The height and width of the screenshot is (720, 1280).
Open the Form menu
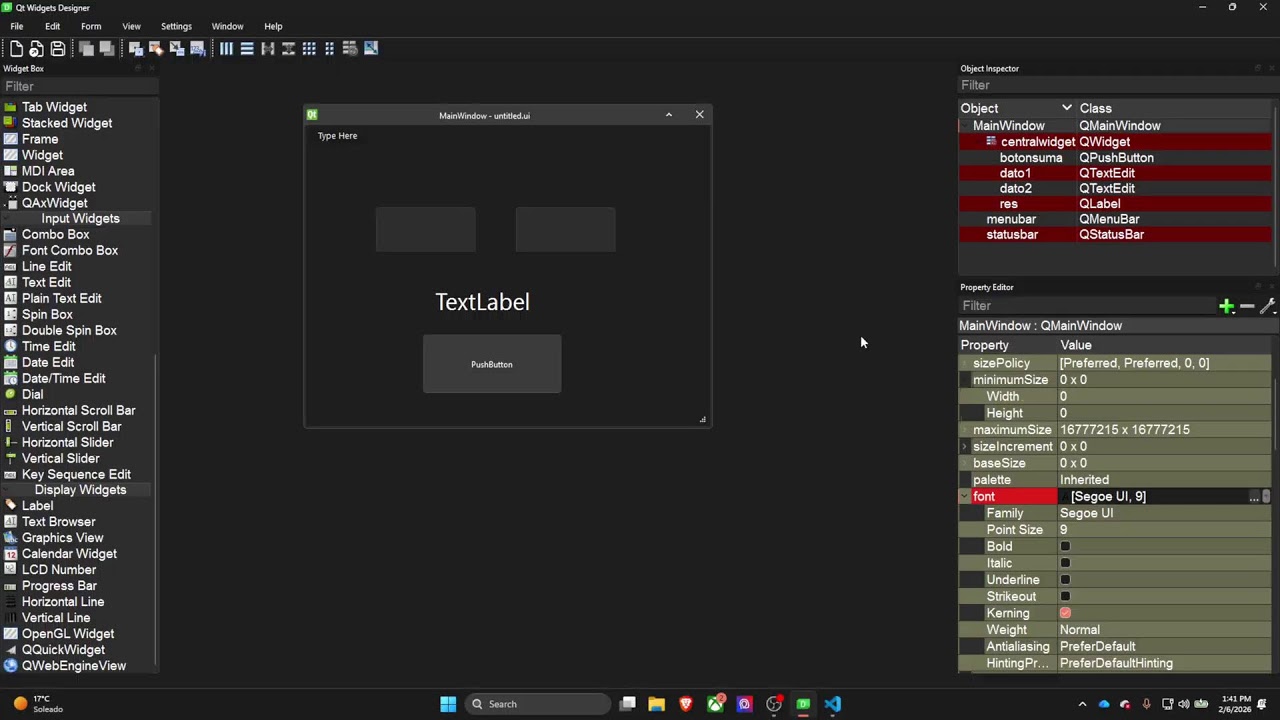[x=91, y=26]
